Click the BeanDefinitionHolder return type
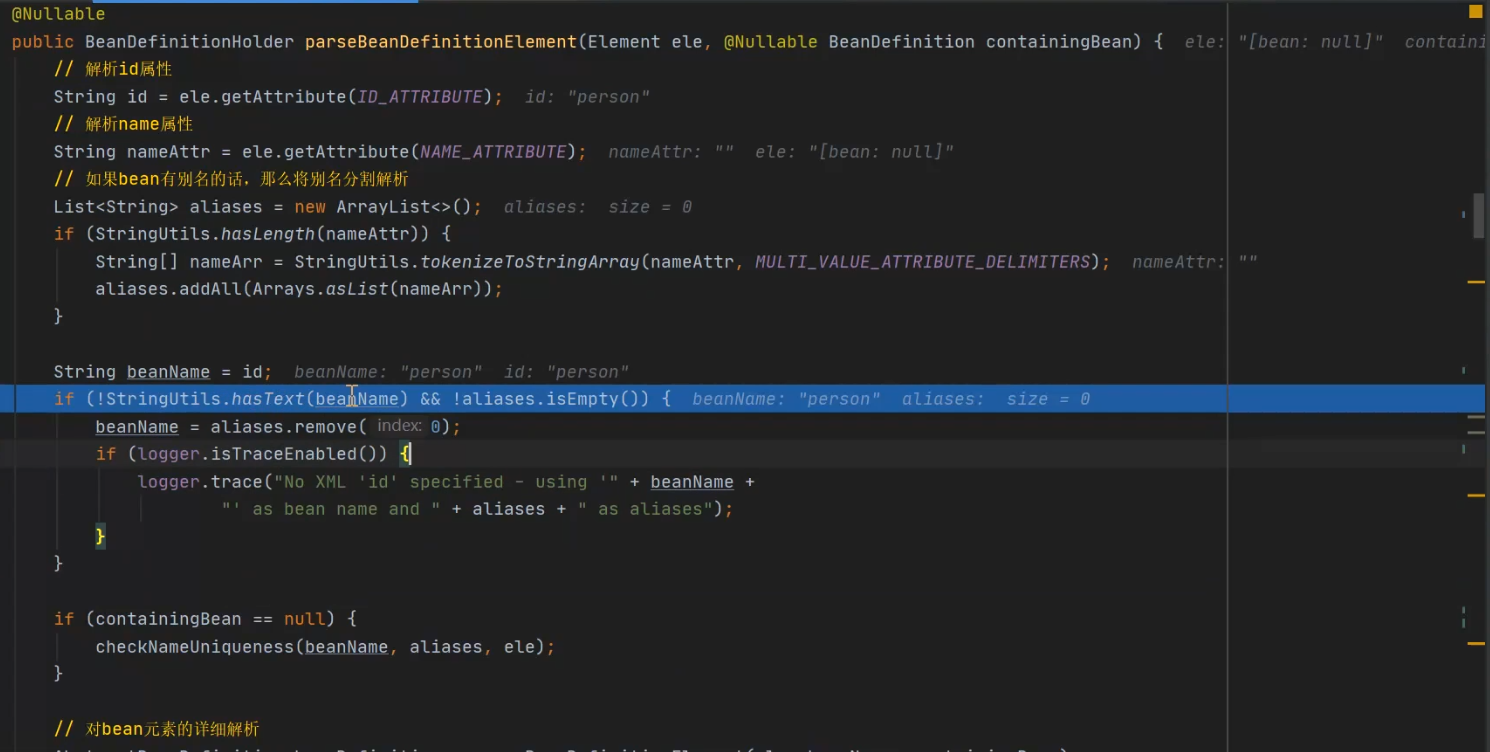This screenshot has height=752, width=1490. [190, 42]
